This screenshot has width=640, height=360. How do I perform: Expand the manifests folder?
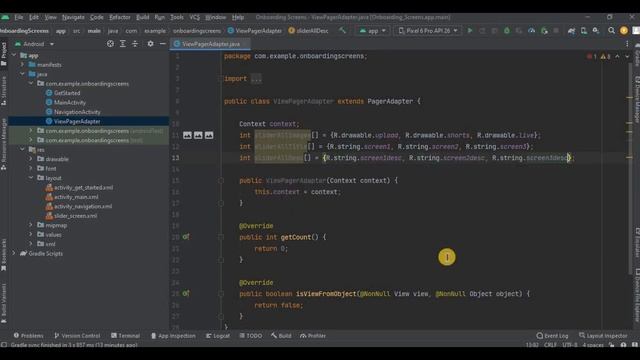coord(22,64)
